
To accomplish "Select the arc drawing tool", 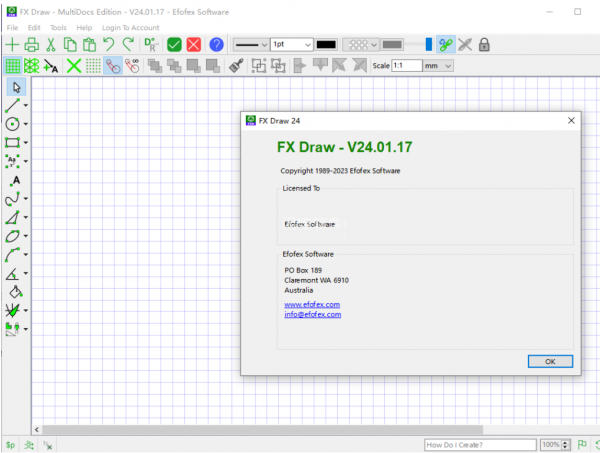I will pyautogui.click(x=12, y=254).
